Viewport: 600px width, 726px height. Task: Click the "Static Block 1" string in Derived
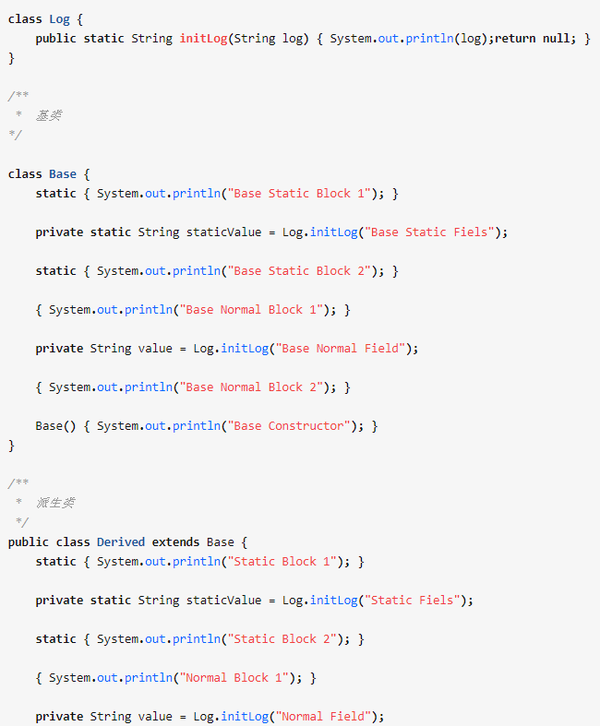[279, 562]
